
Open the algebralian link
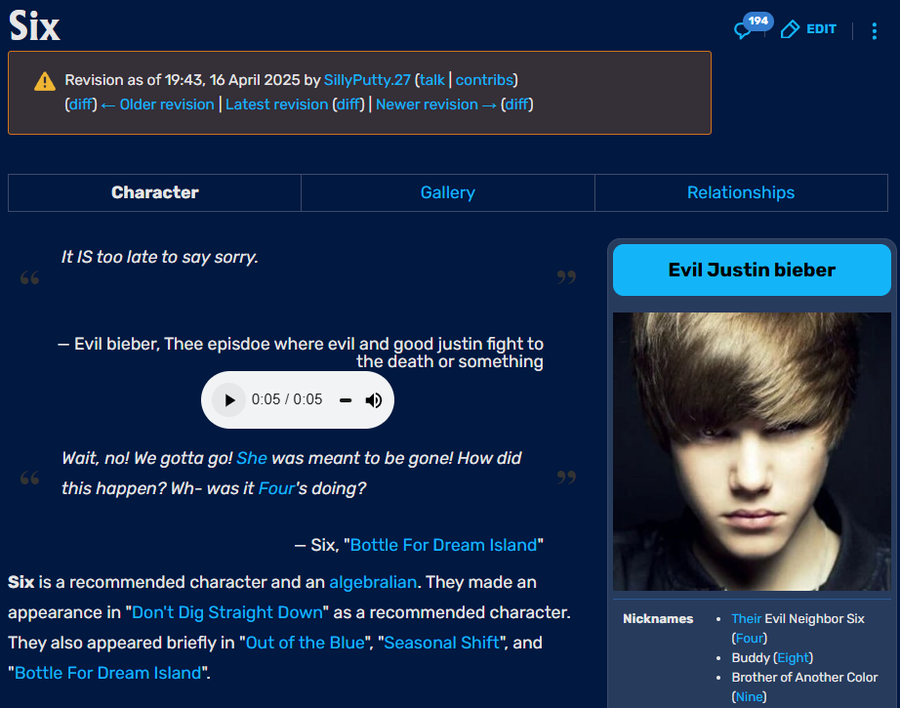click(373, 582)
